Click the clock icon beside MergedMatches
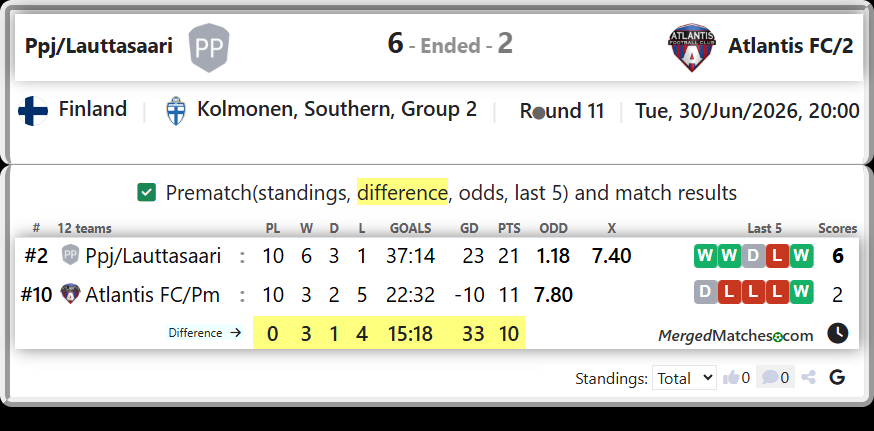The width and height of the screenshot is (874, 431). [838, 333]
